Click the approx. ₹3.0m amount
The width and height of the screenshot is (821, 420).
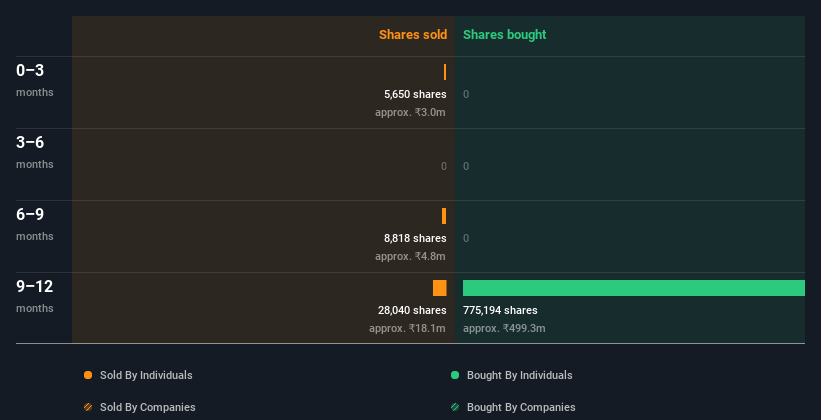pos(410,113)
